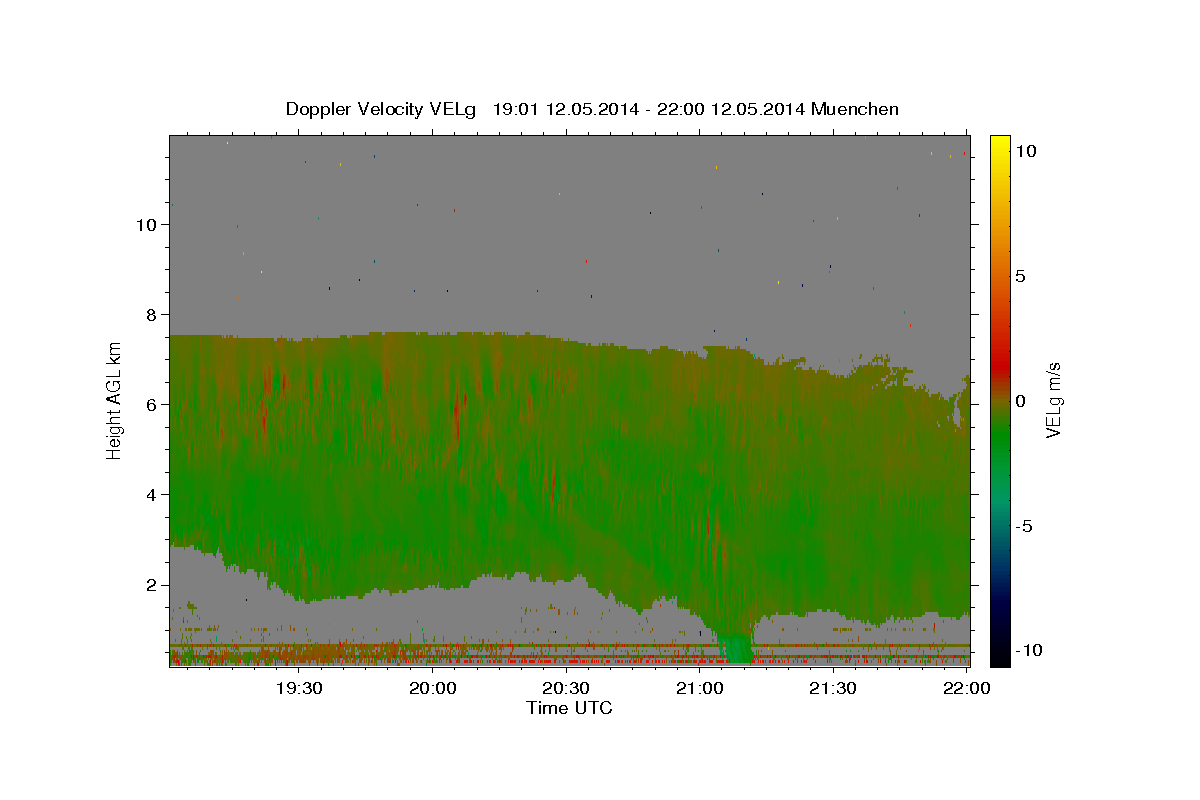Click the "Height AGL km" axis label
Image resolution: width=1200 pixels, height=800 pixels.
coord(115,400)
